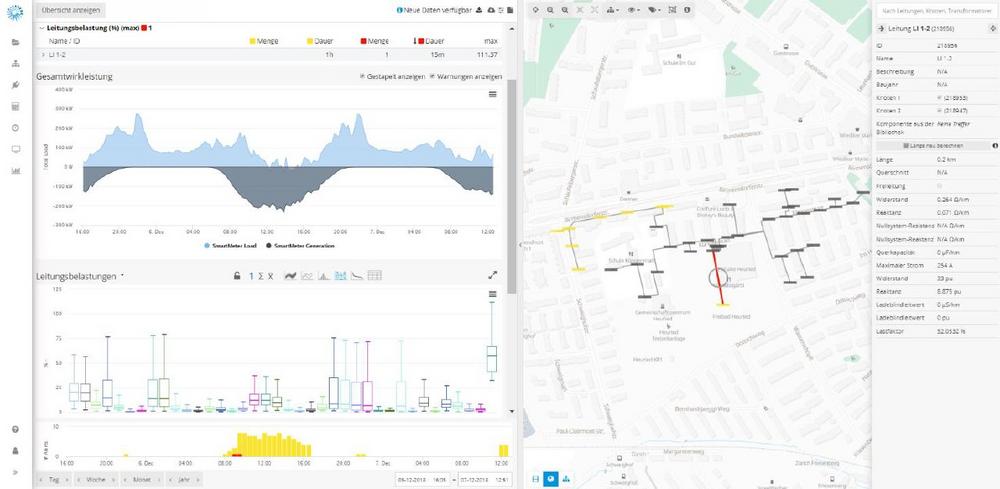Open Leitungsbelastungen chart title dropdown
1000x489 pixels.
pos(122,275)
